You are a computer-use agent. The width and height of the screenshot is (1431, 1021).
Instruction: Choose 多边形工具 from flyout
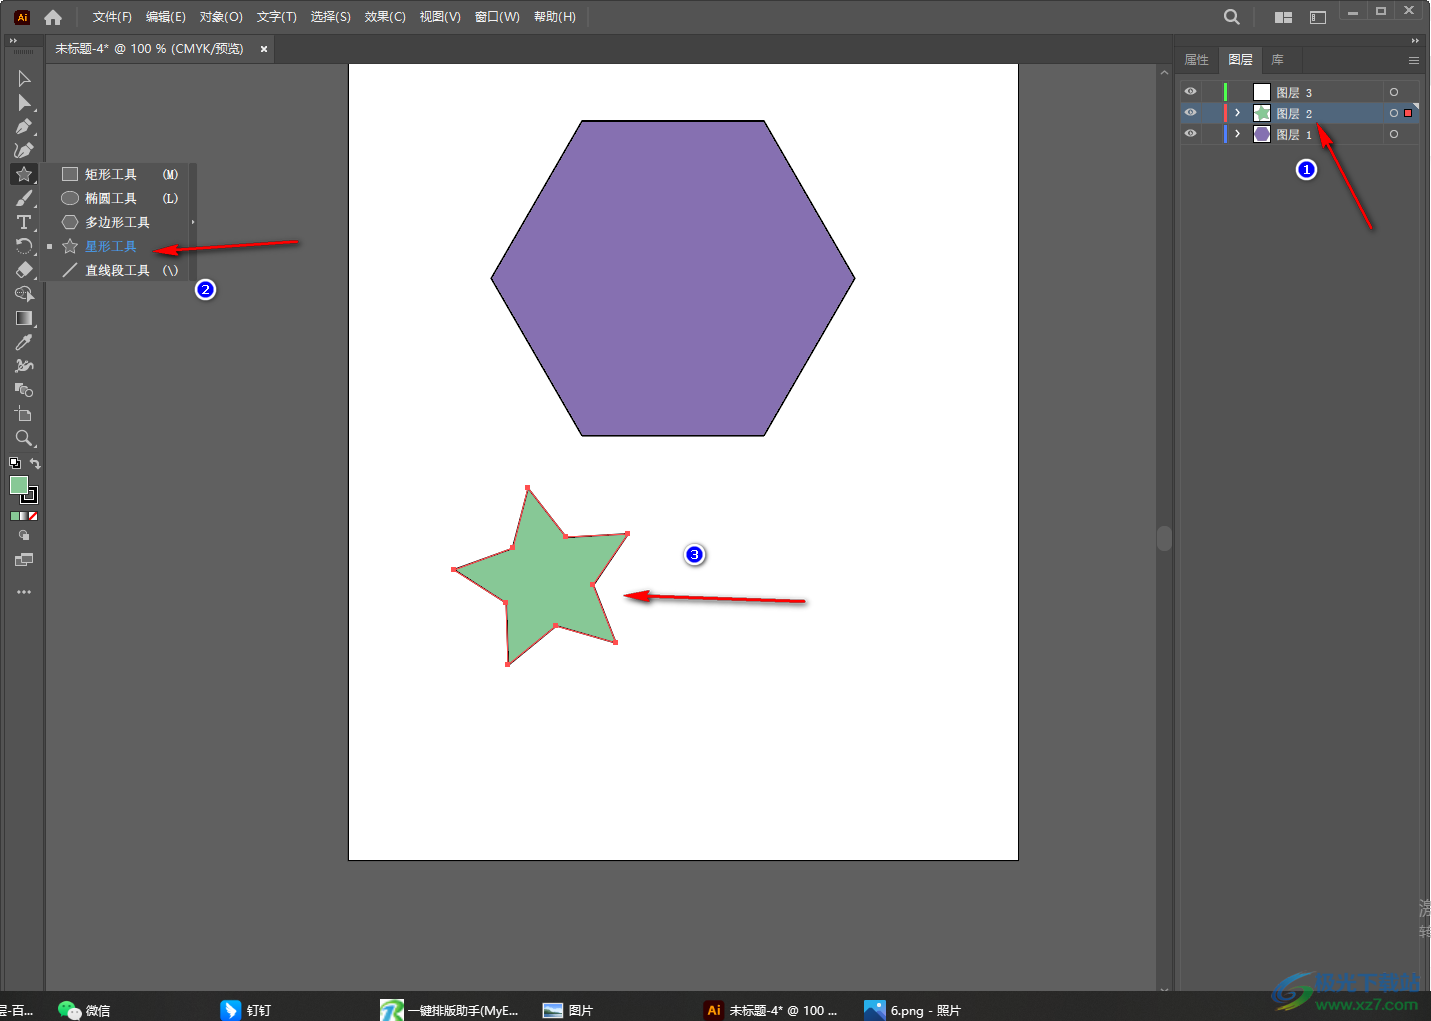pyautogui.click(x=116, y=222)
